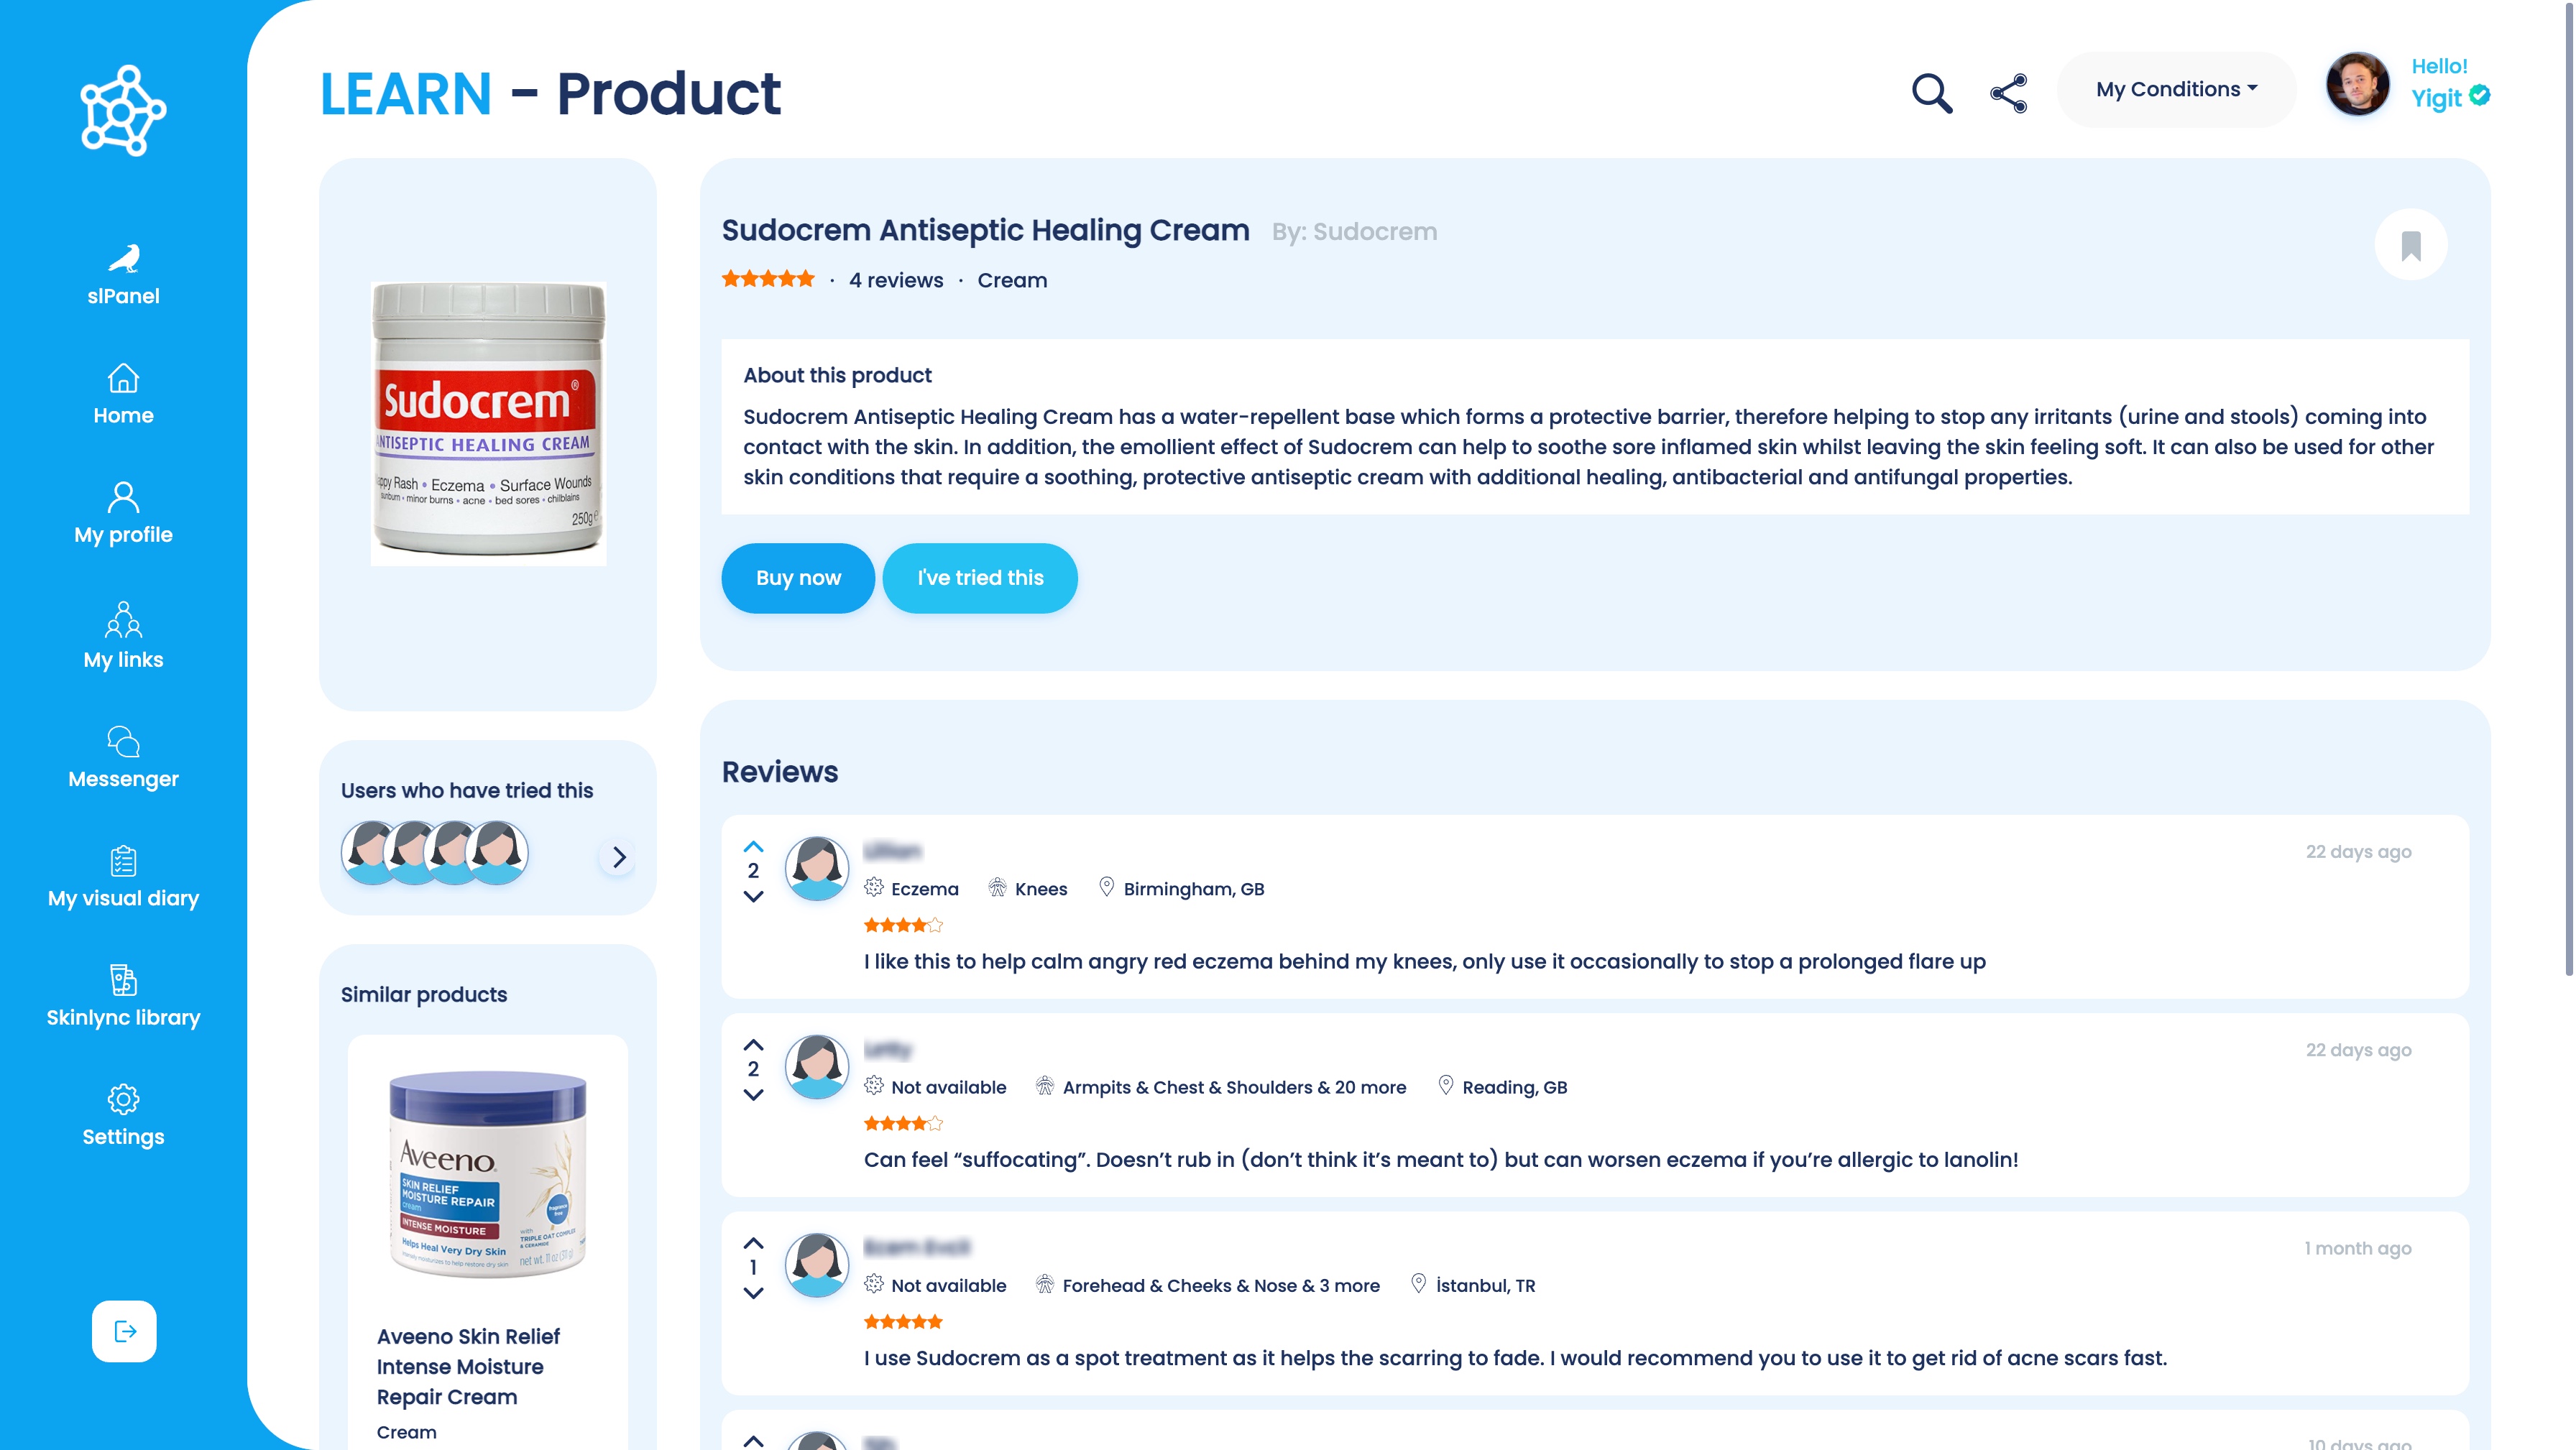Viewport: 2576px width, 1450px height.
Task: Click Birmingham reviewer's avatar
Action: click(x=816, y=868)
